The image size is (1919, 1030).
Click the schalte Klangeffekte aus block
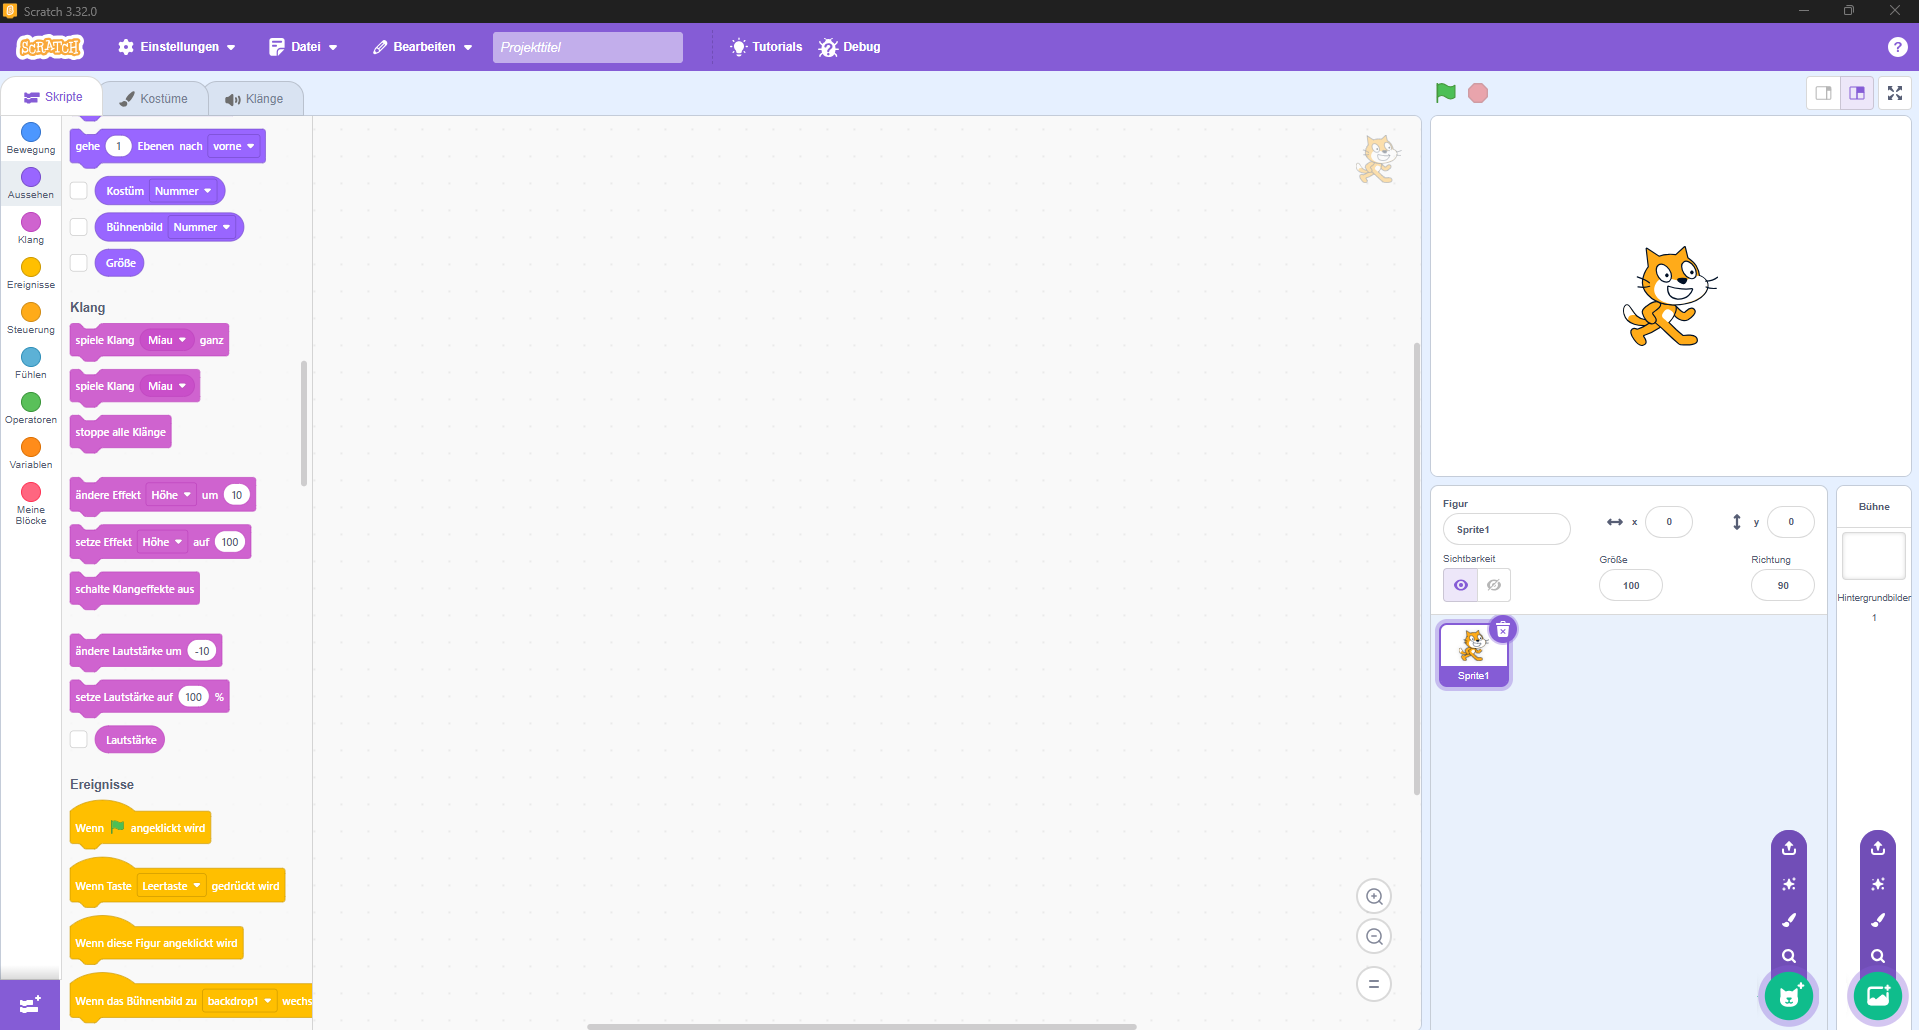135,589
